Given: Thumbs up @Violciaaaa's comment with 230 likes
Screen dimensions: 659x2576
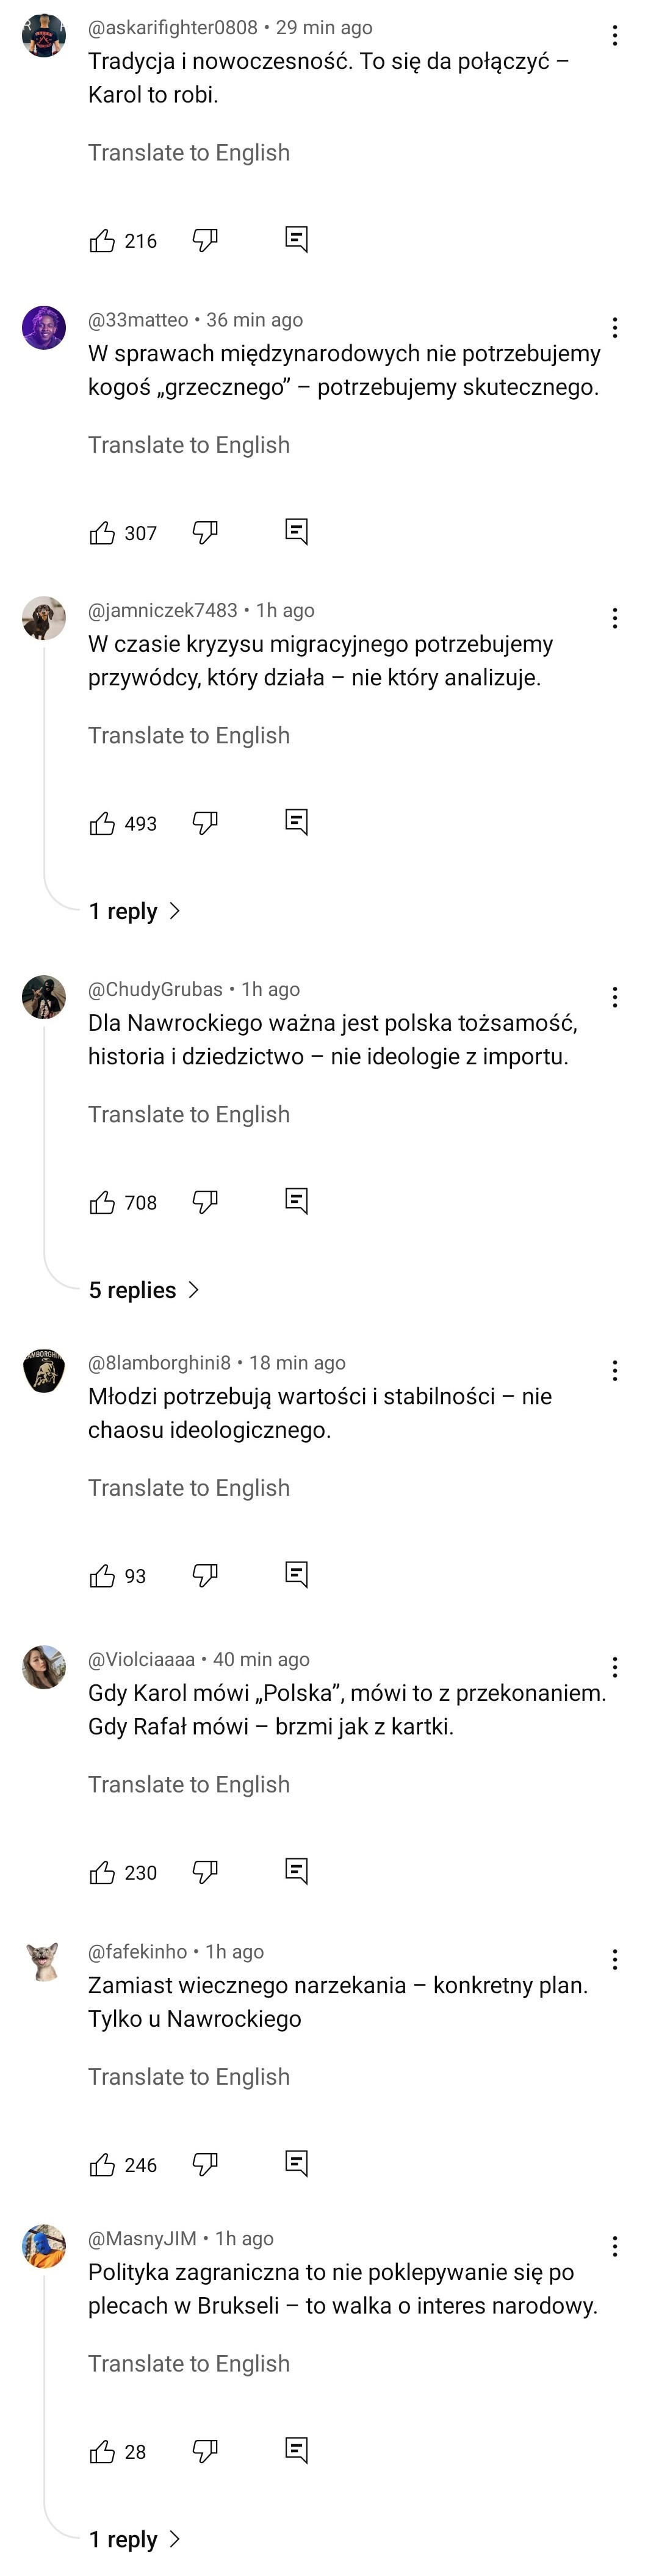Looking at the screenshot, I should 102,1872.
